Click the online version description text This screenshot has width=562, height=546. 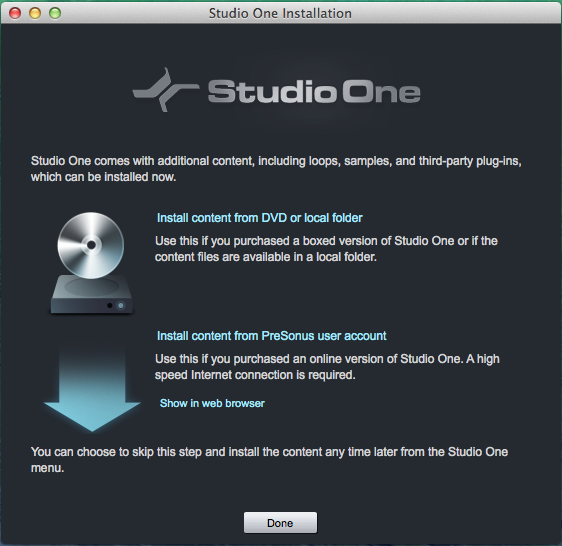(327, 367)
